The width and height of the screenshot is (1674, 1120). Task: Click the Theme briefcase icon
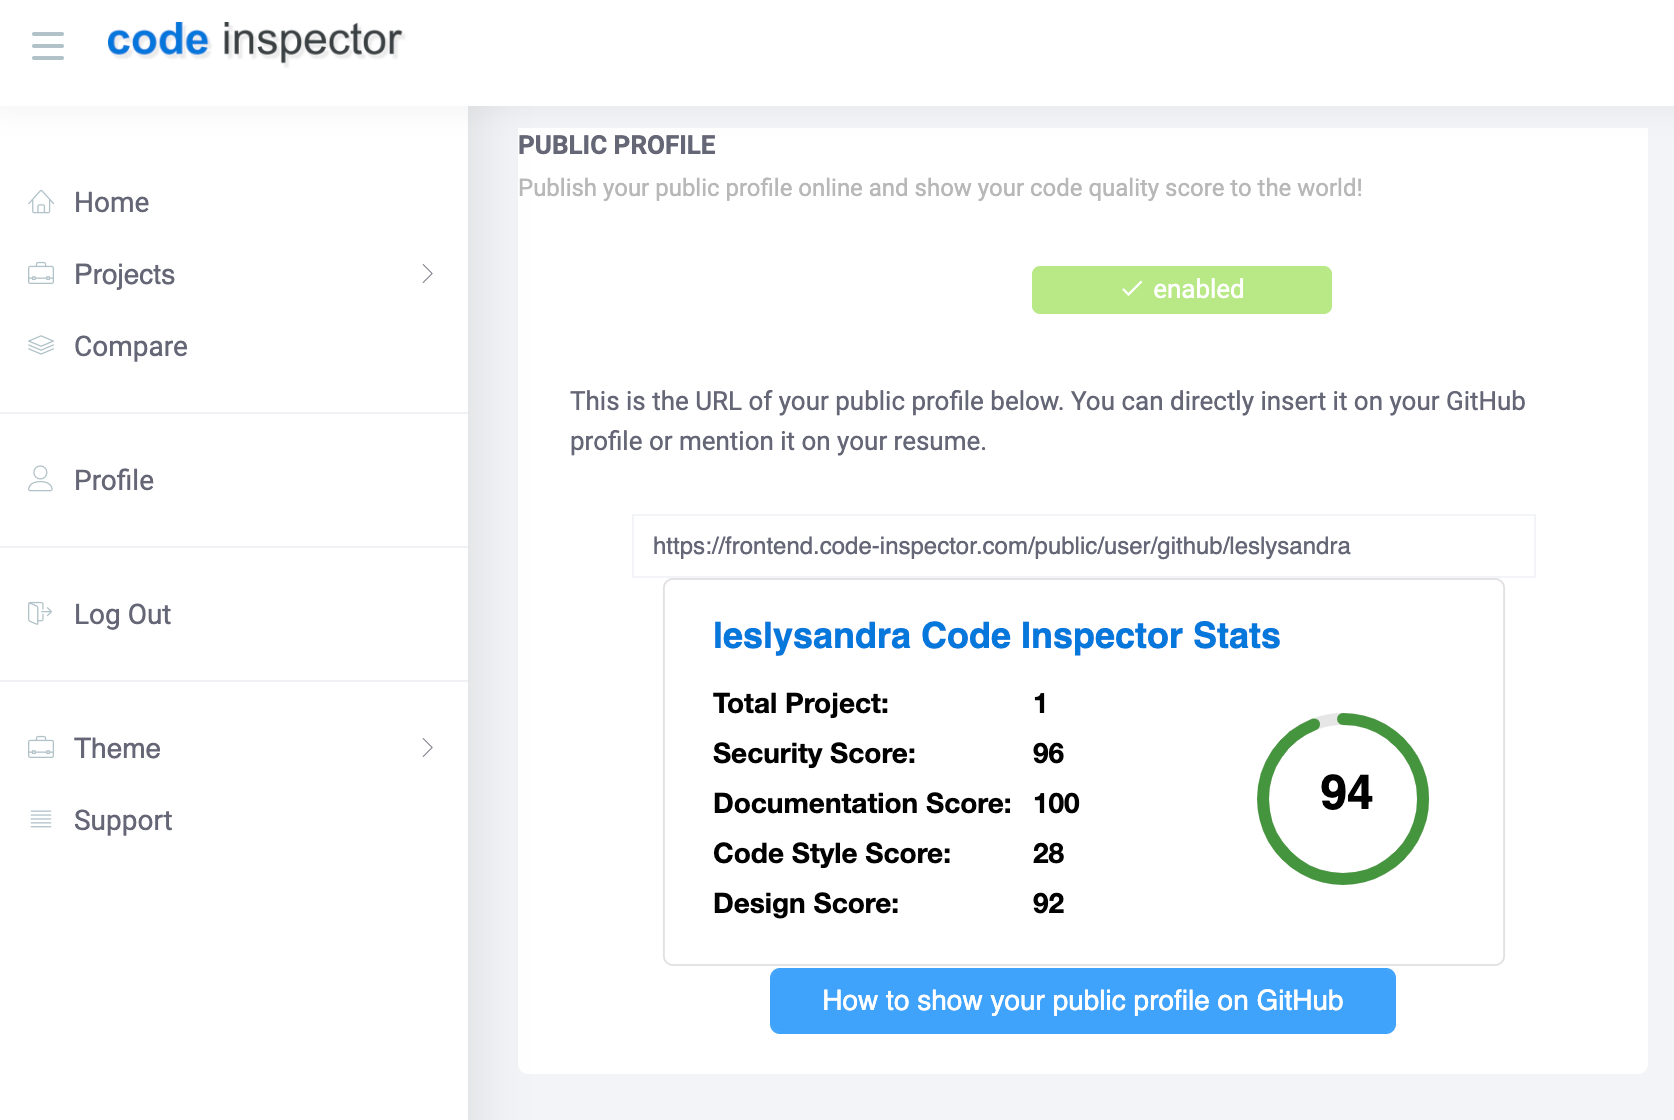[41, 748]
